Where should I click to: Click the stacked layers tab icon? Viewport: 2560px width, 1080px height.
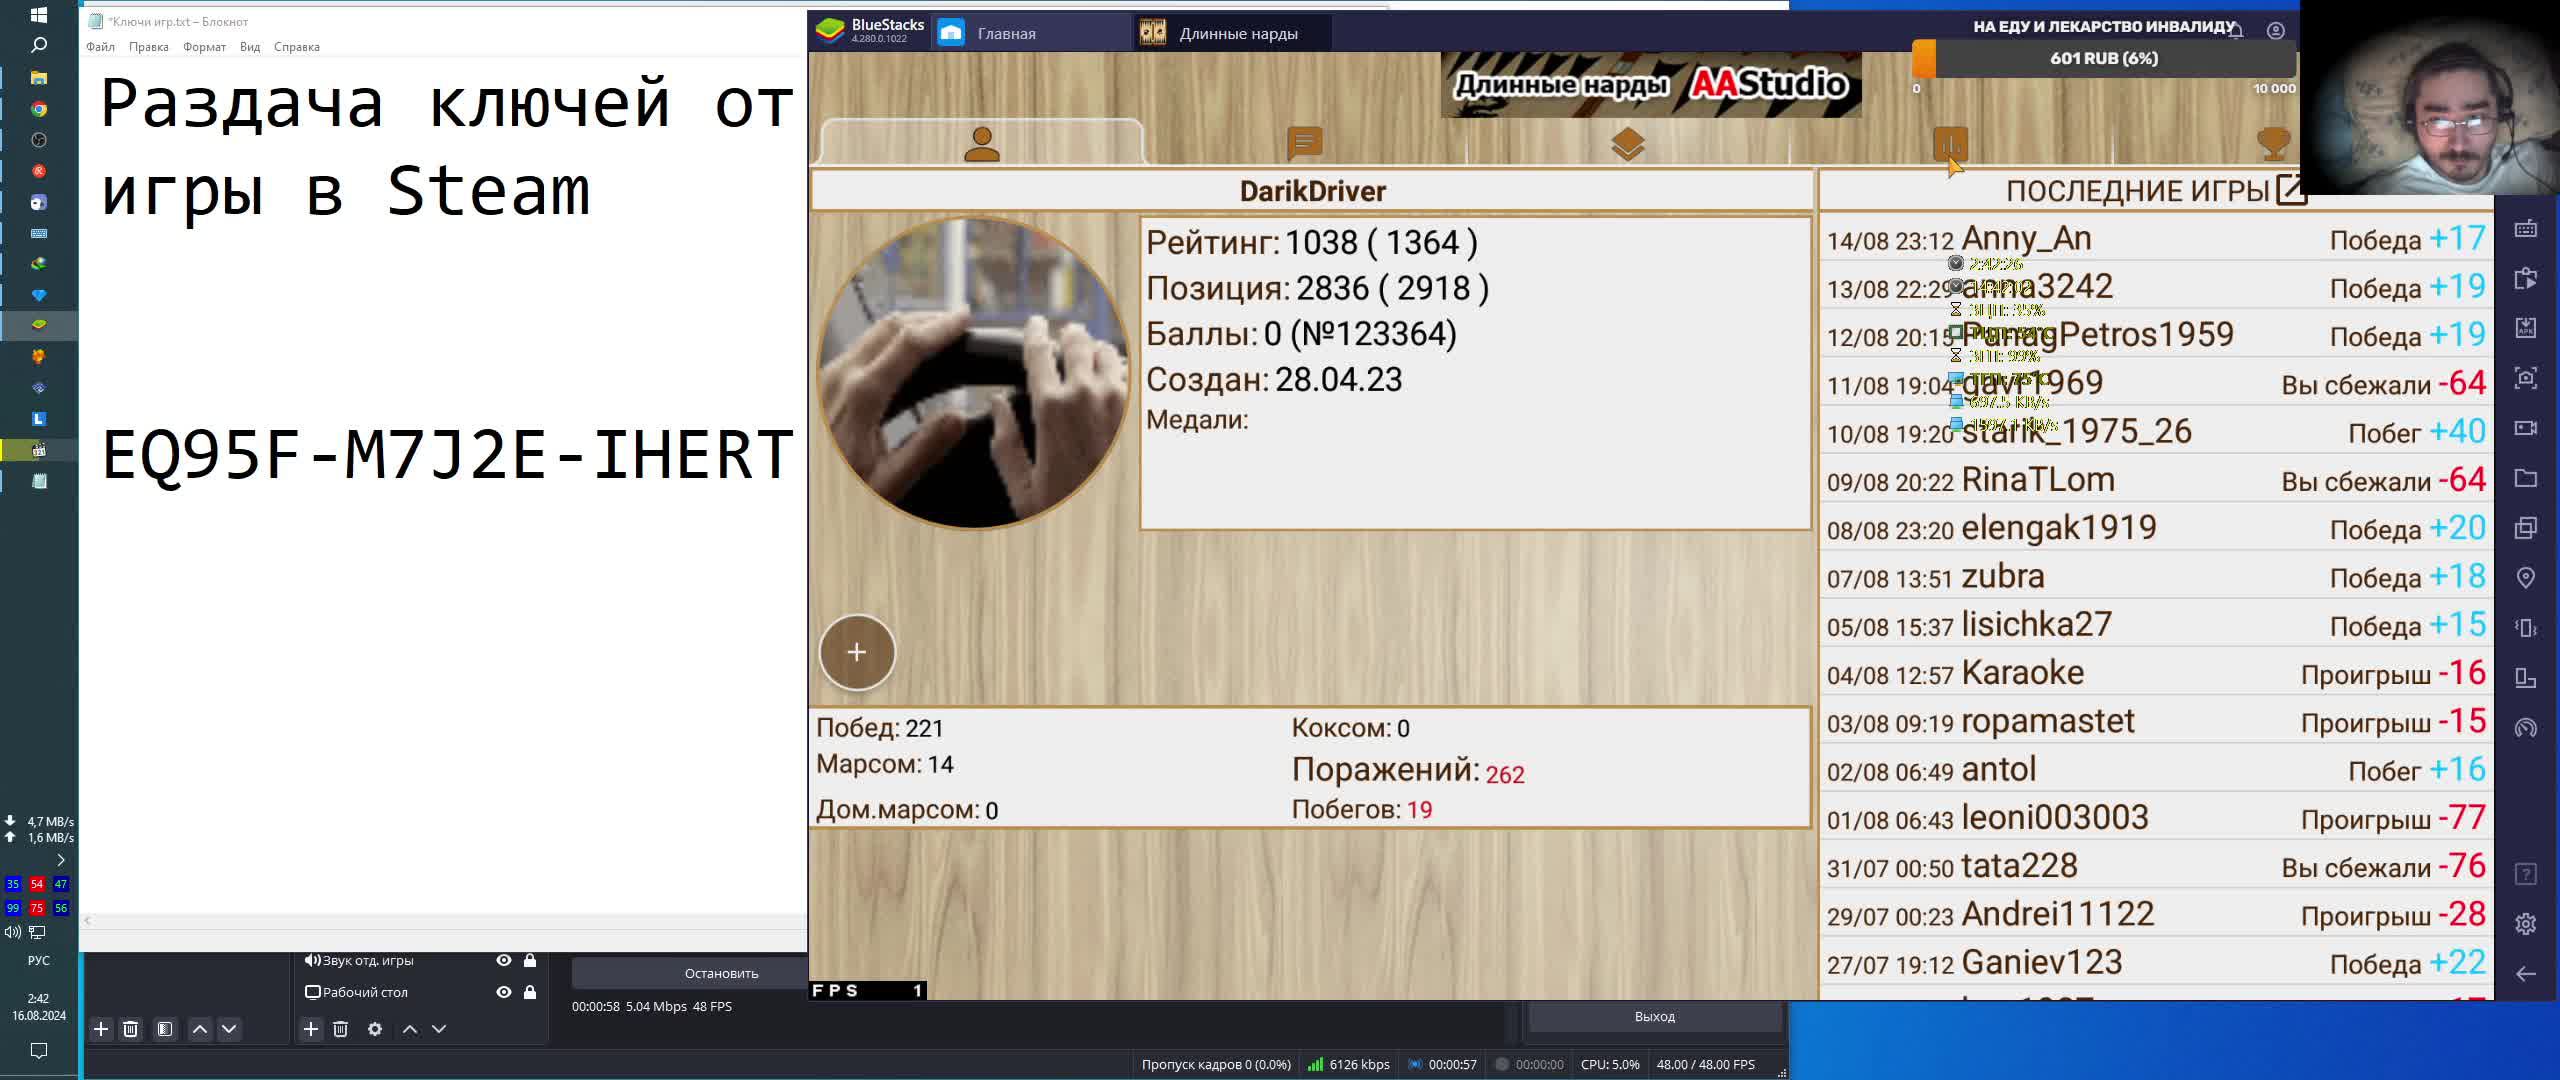click(x=1627, y=145)
